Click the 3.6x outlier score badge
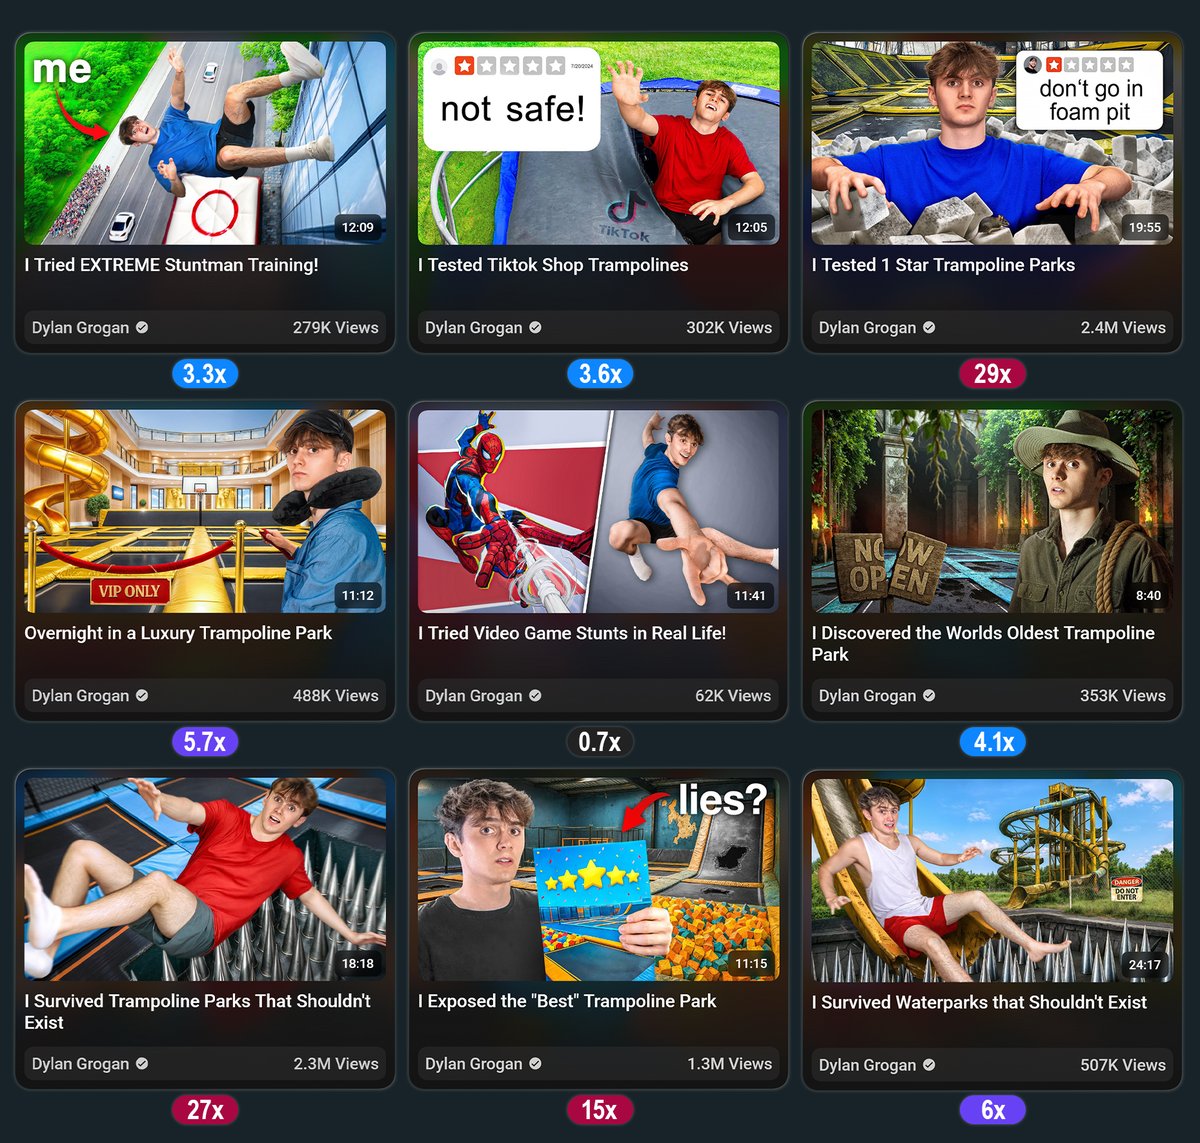 pos(600,374)
